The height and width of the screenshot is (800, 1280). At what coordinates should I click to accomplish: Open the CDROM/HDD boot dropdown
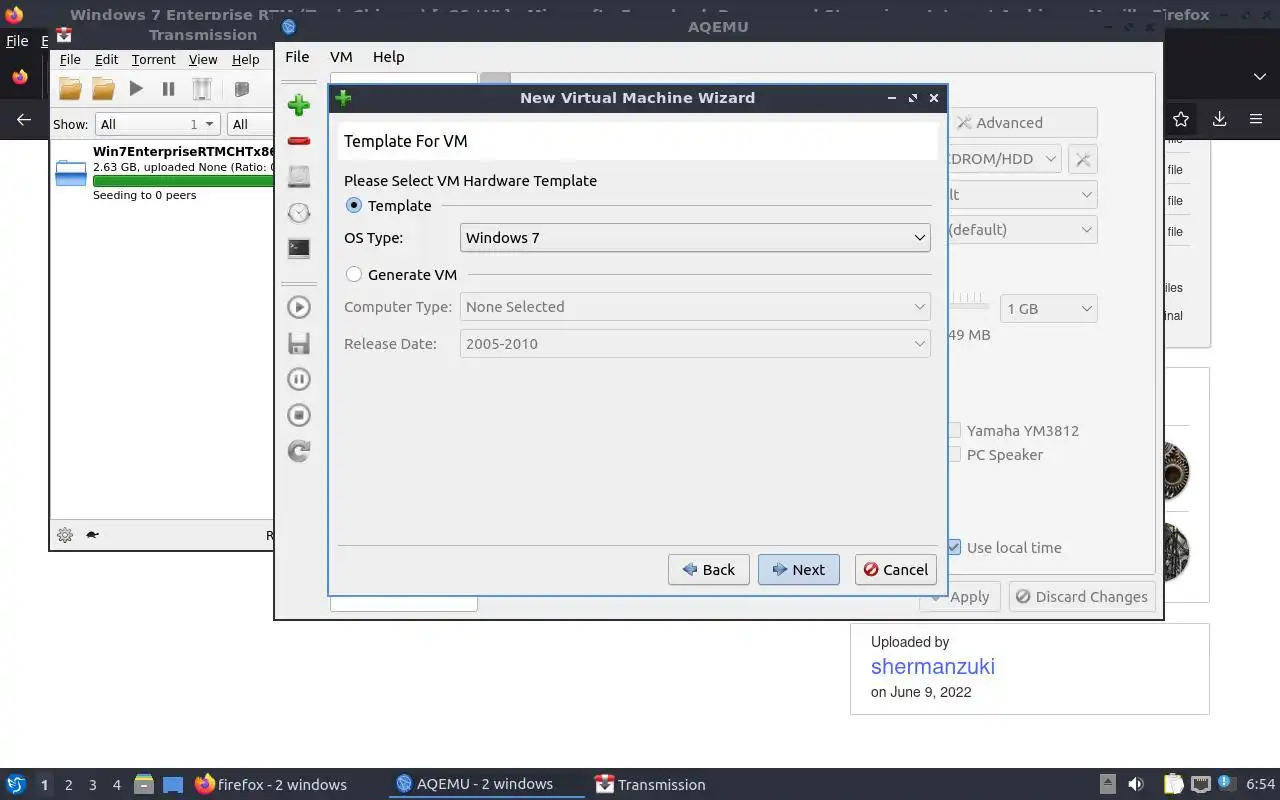click(x=1004, y=159)
